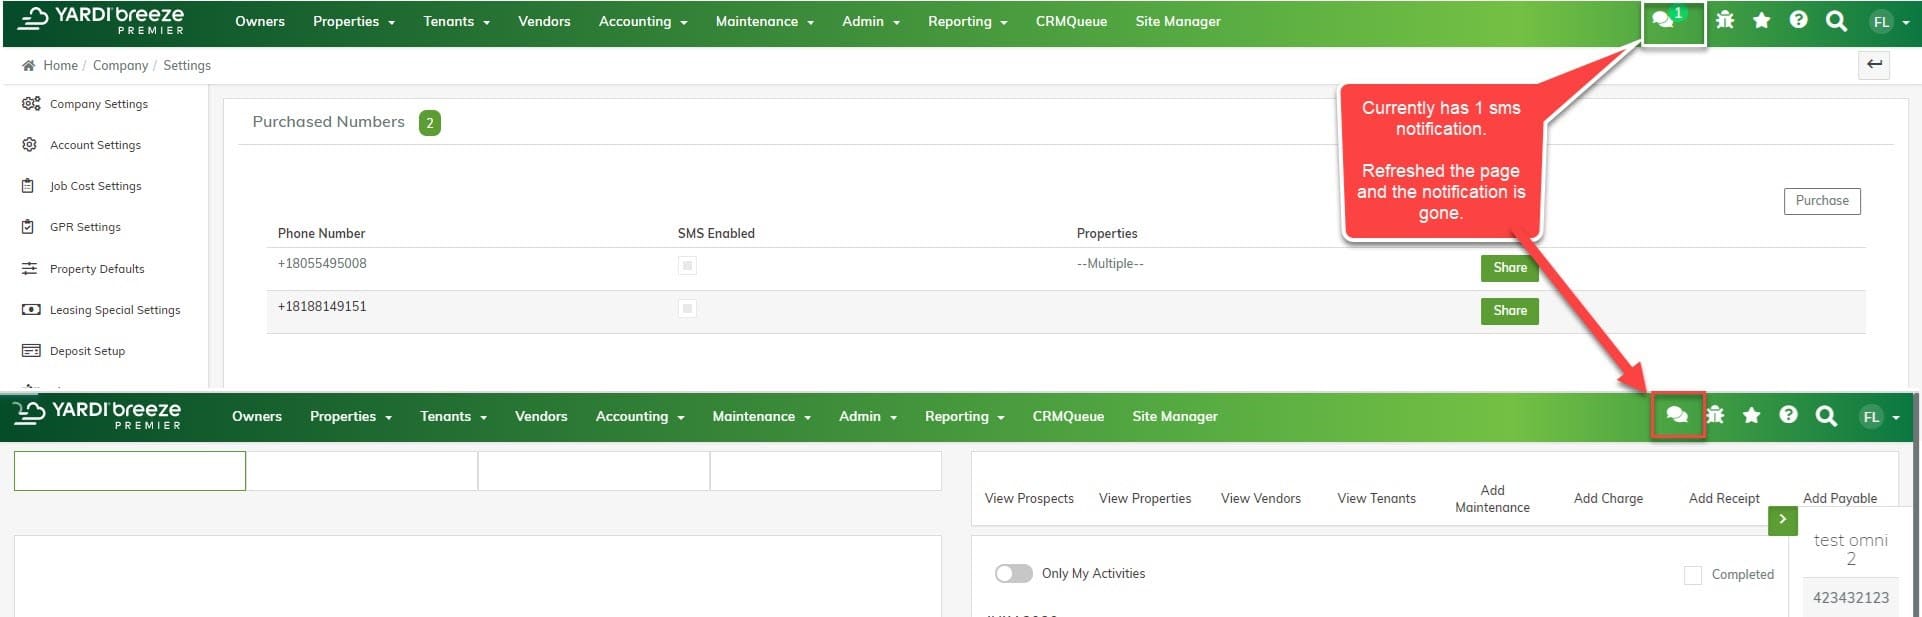Click View Properties shortcut
The height and width of the screenshot is (617, 1922).
tap(1145, 498)
